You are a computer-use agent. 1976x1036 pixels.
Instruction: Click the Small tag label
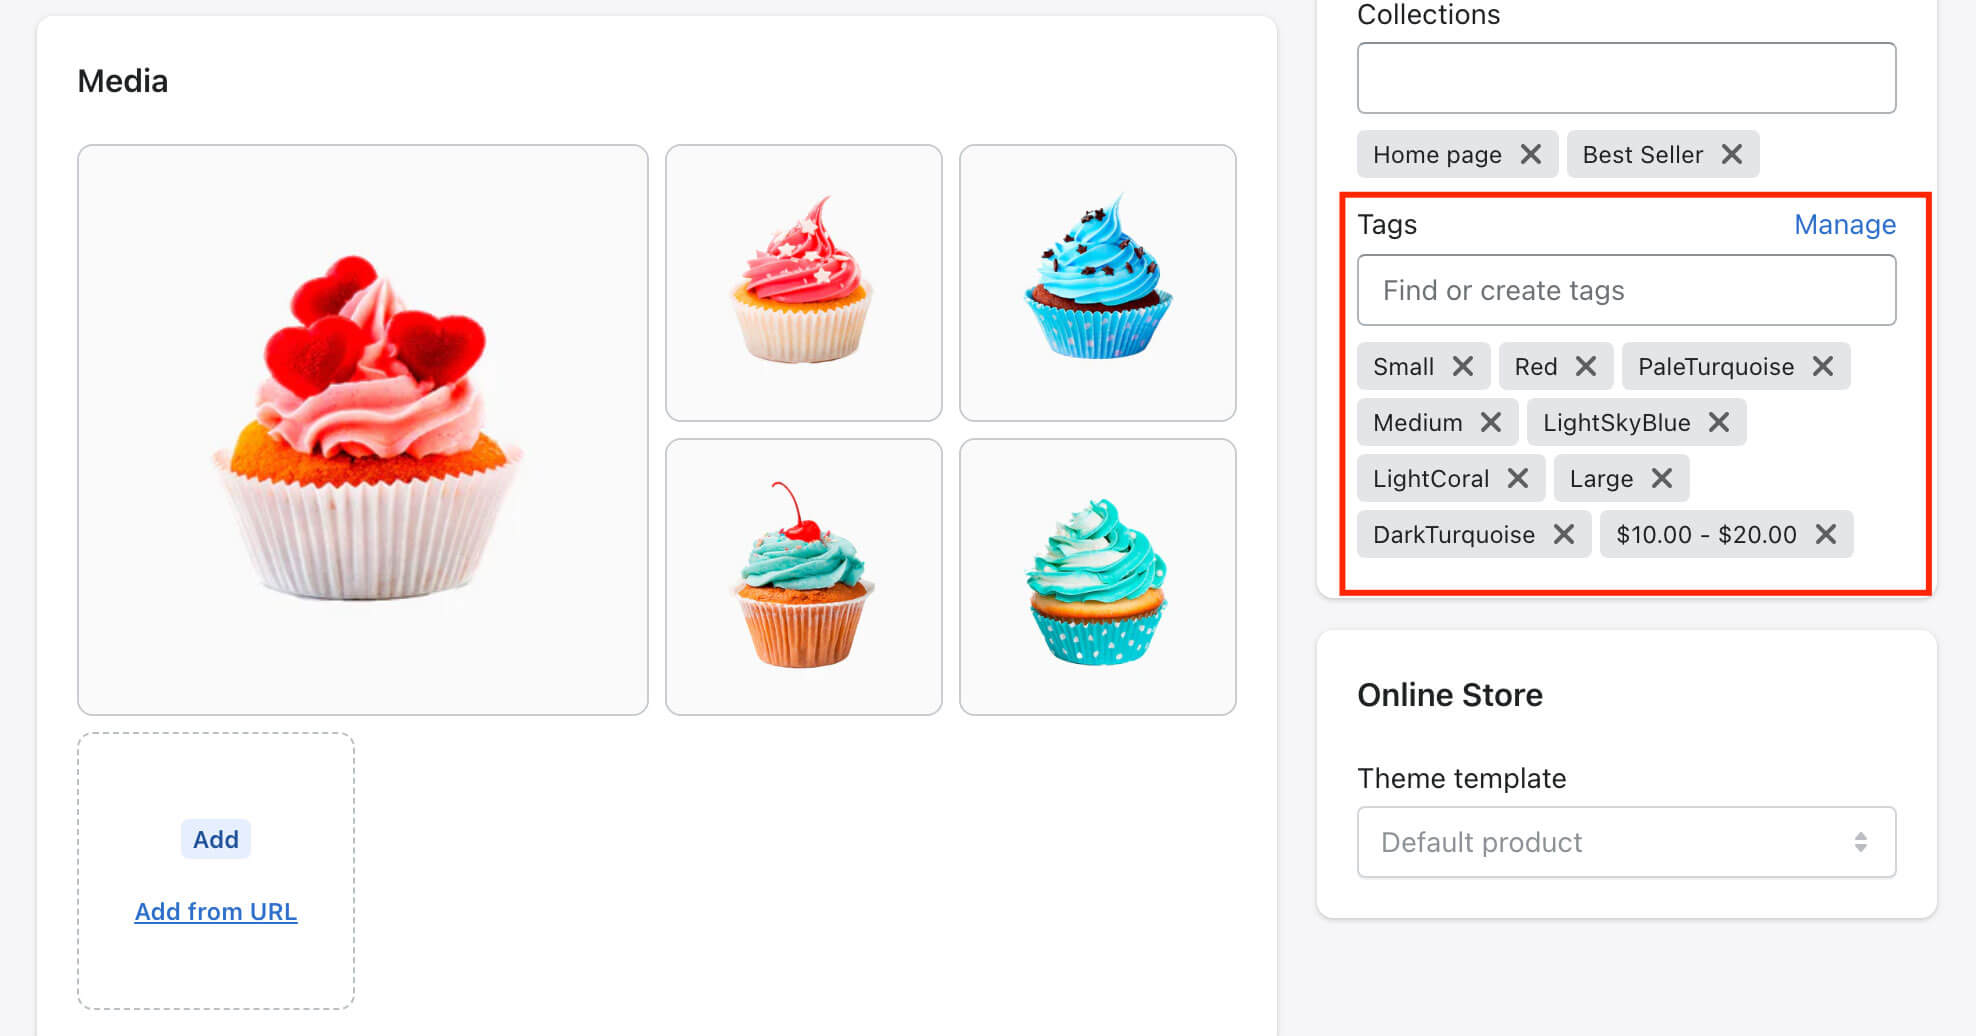pyautogui.click(x=1403, y=366)
